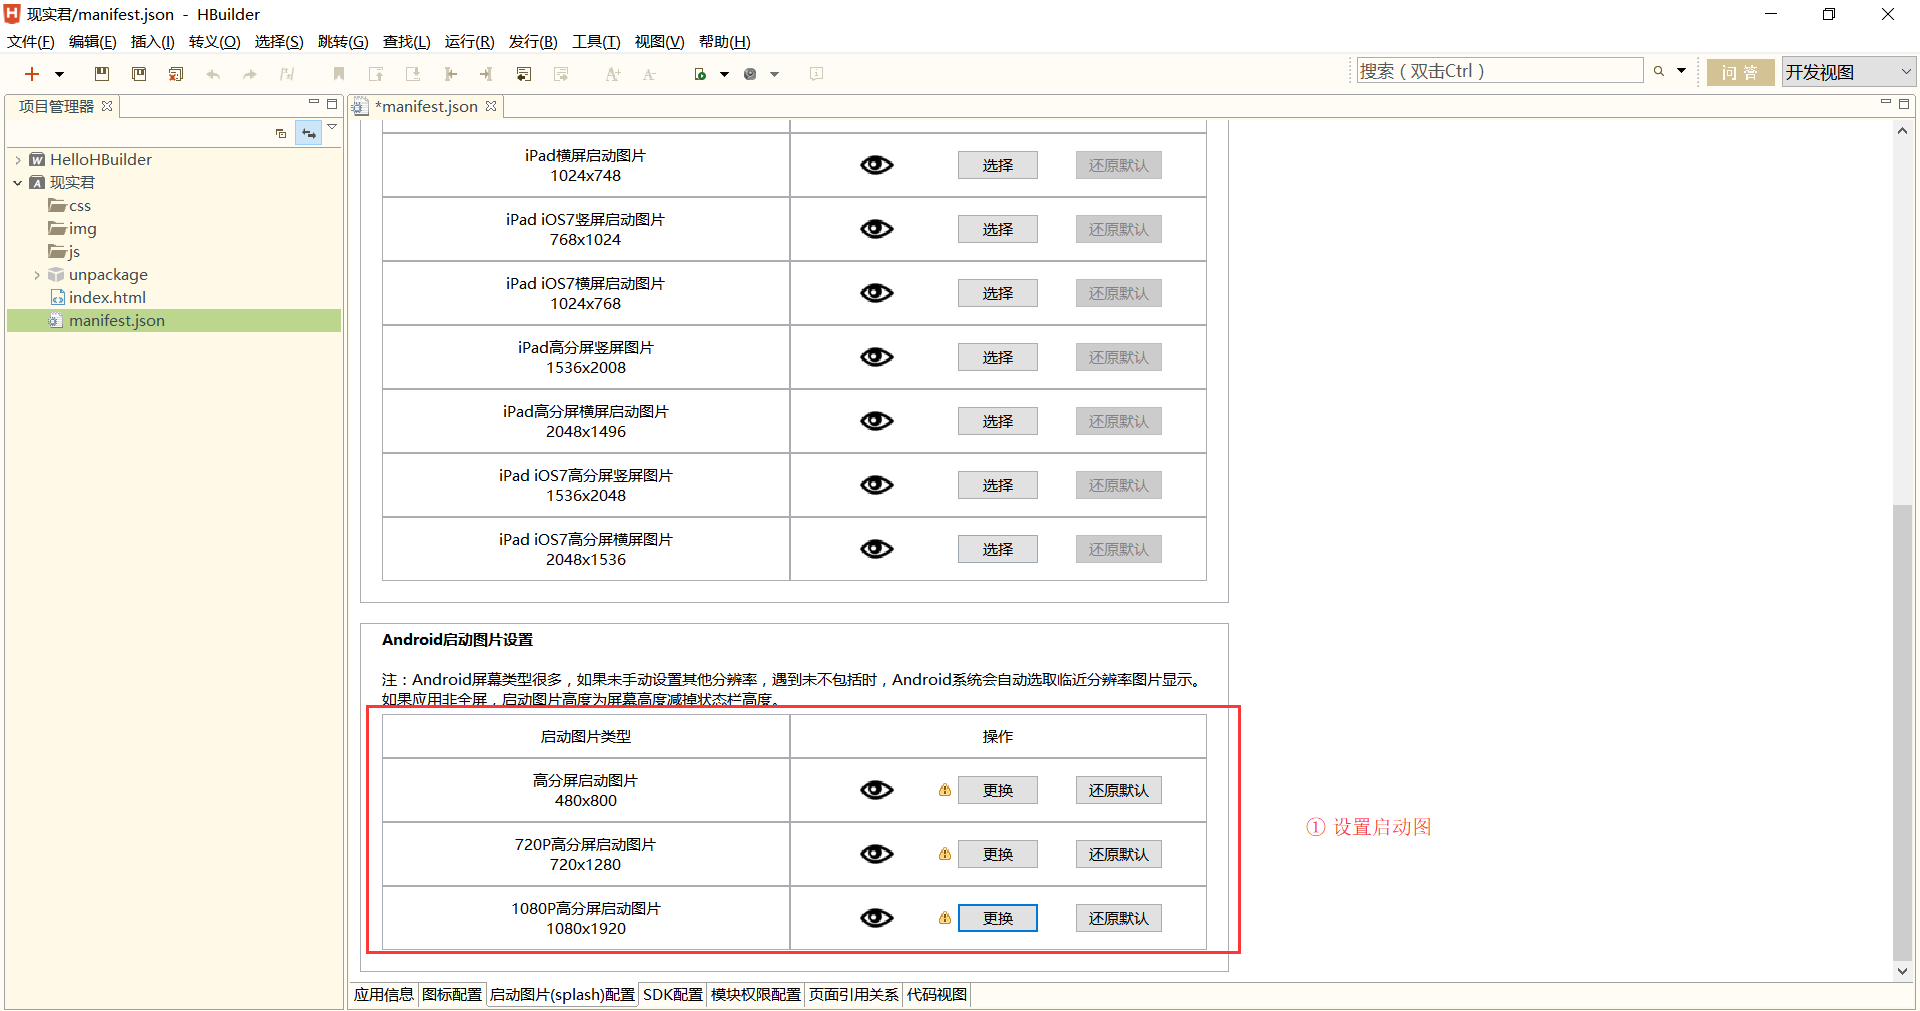Click the Close All editors icon

(176, 74)
